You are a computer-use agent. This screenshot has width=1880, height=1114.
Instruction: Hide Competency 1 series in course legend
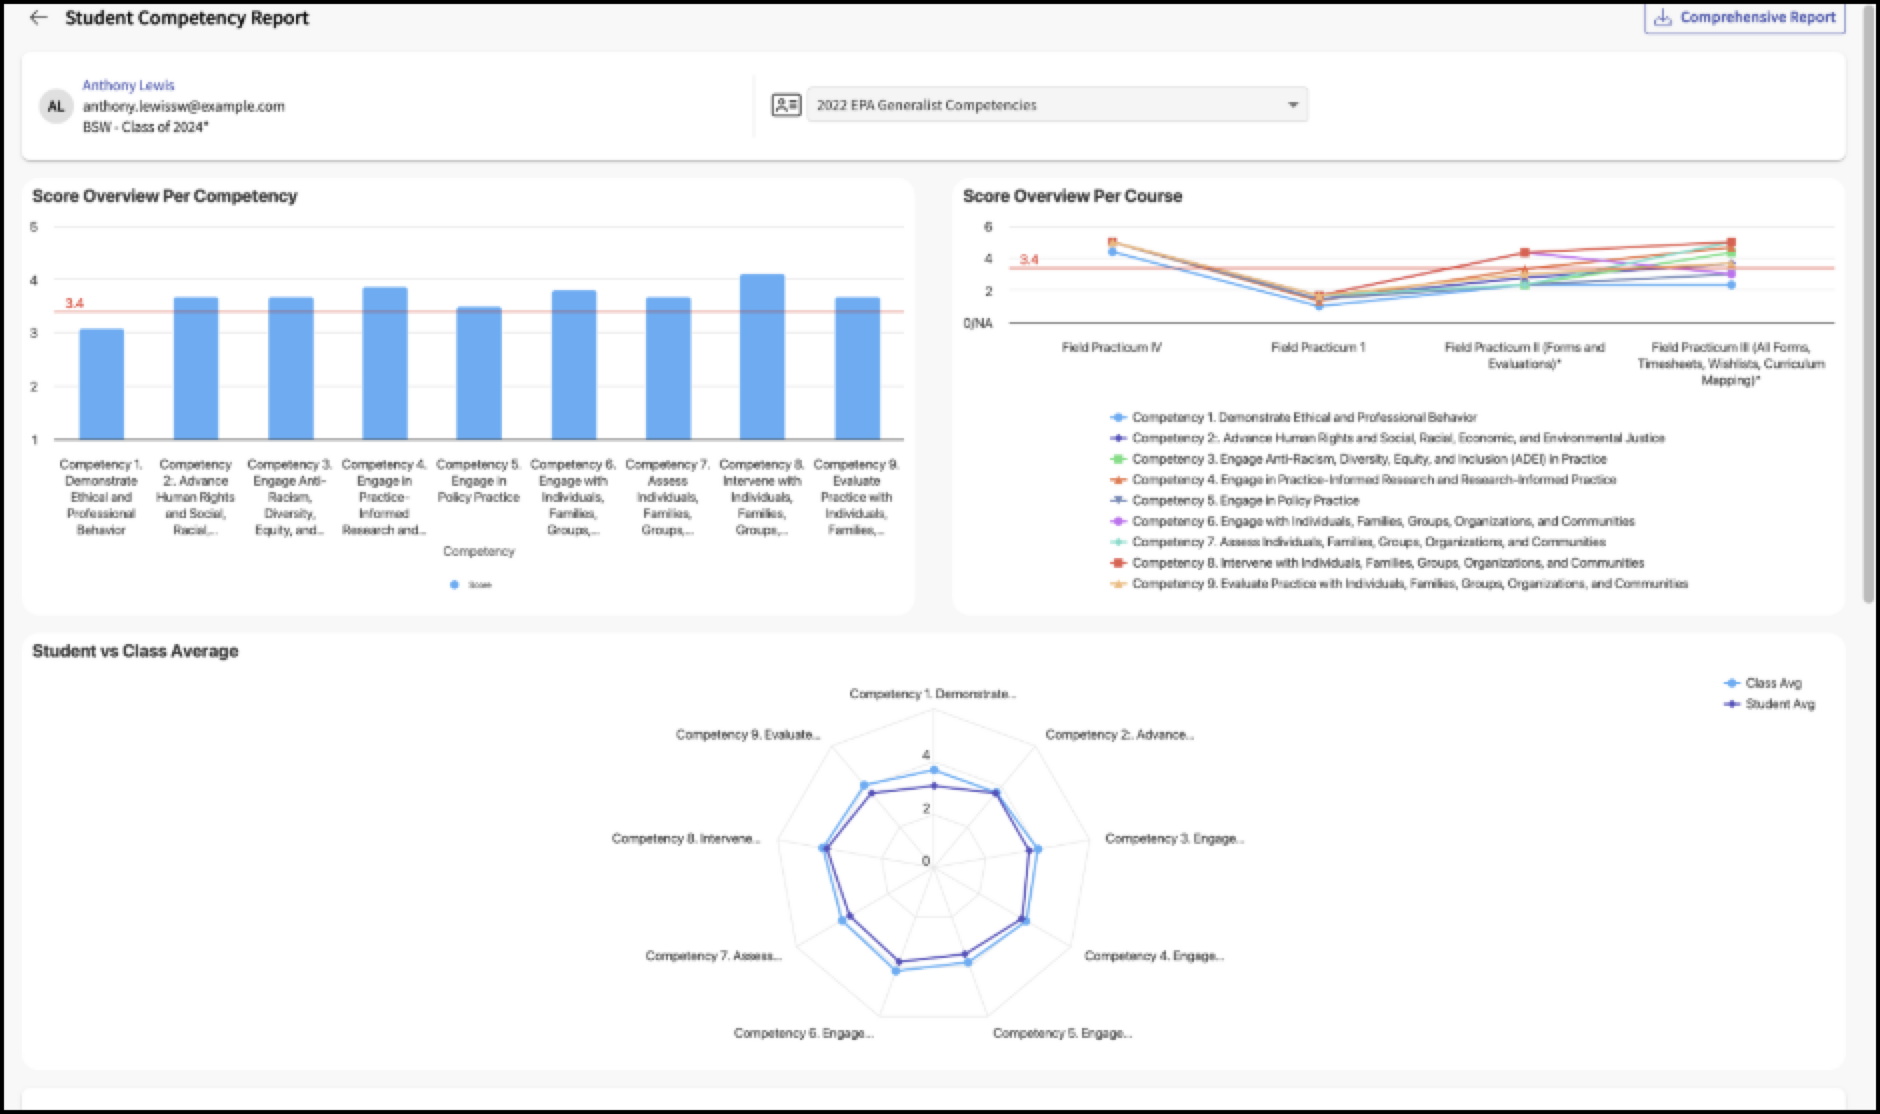[x=1293, y=417]
